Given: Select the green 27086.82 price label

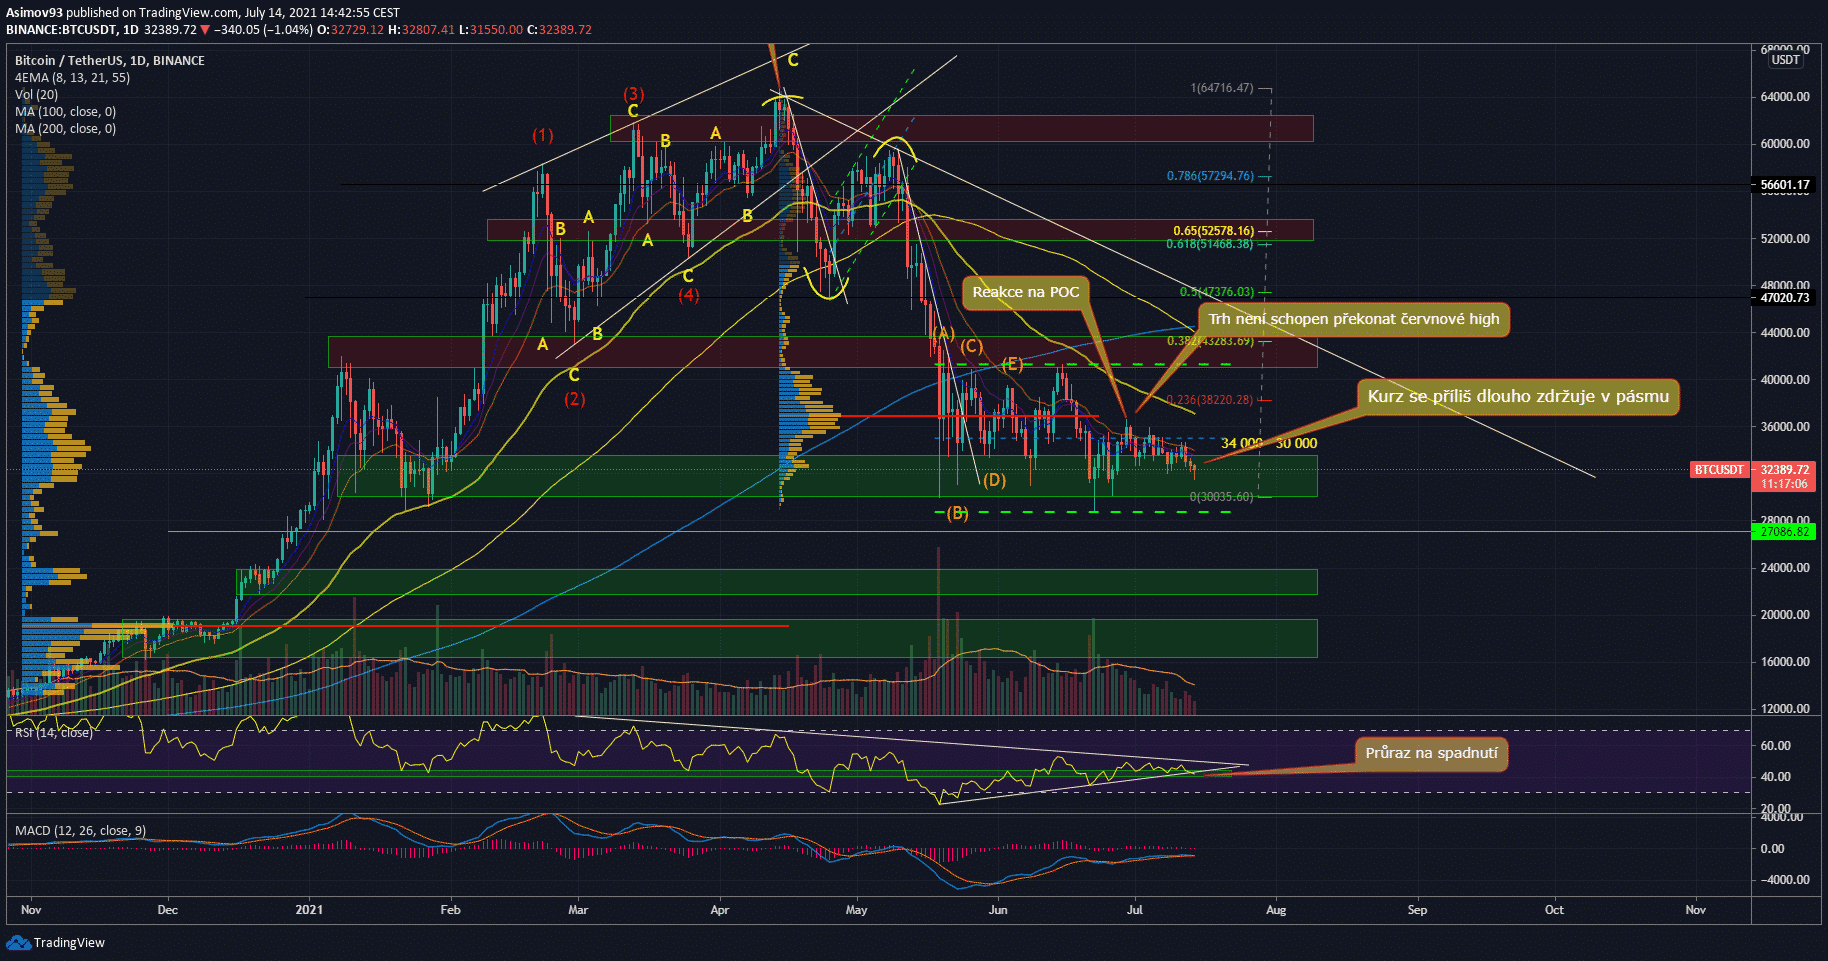Looking at the screenshot, I should (1784, 532).
